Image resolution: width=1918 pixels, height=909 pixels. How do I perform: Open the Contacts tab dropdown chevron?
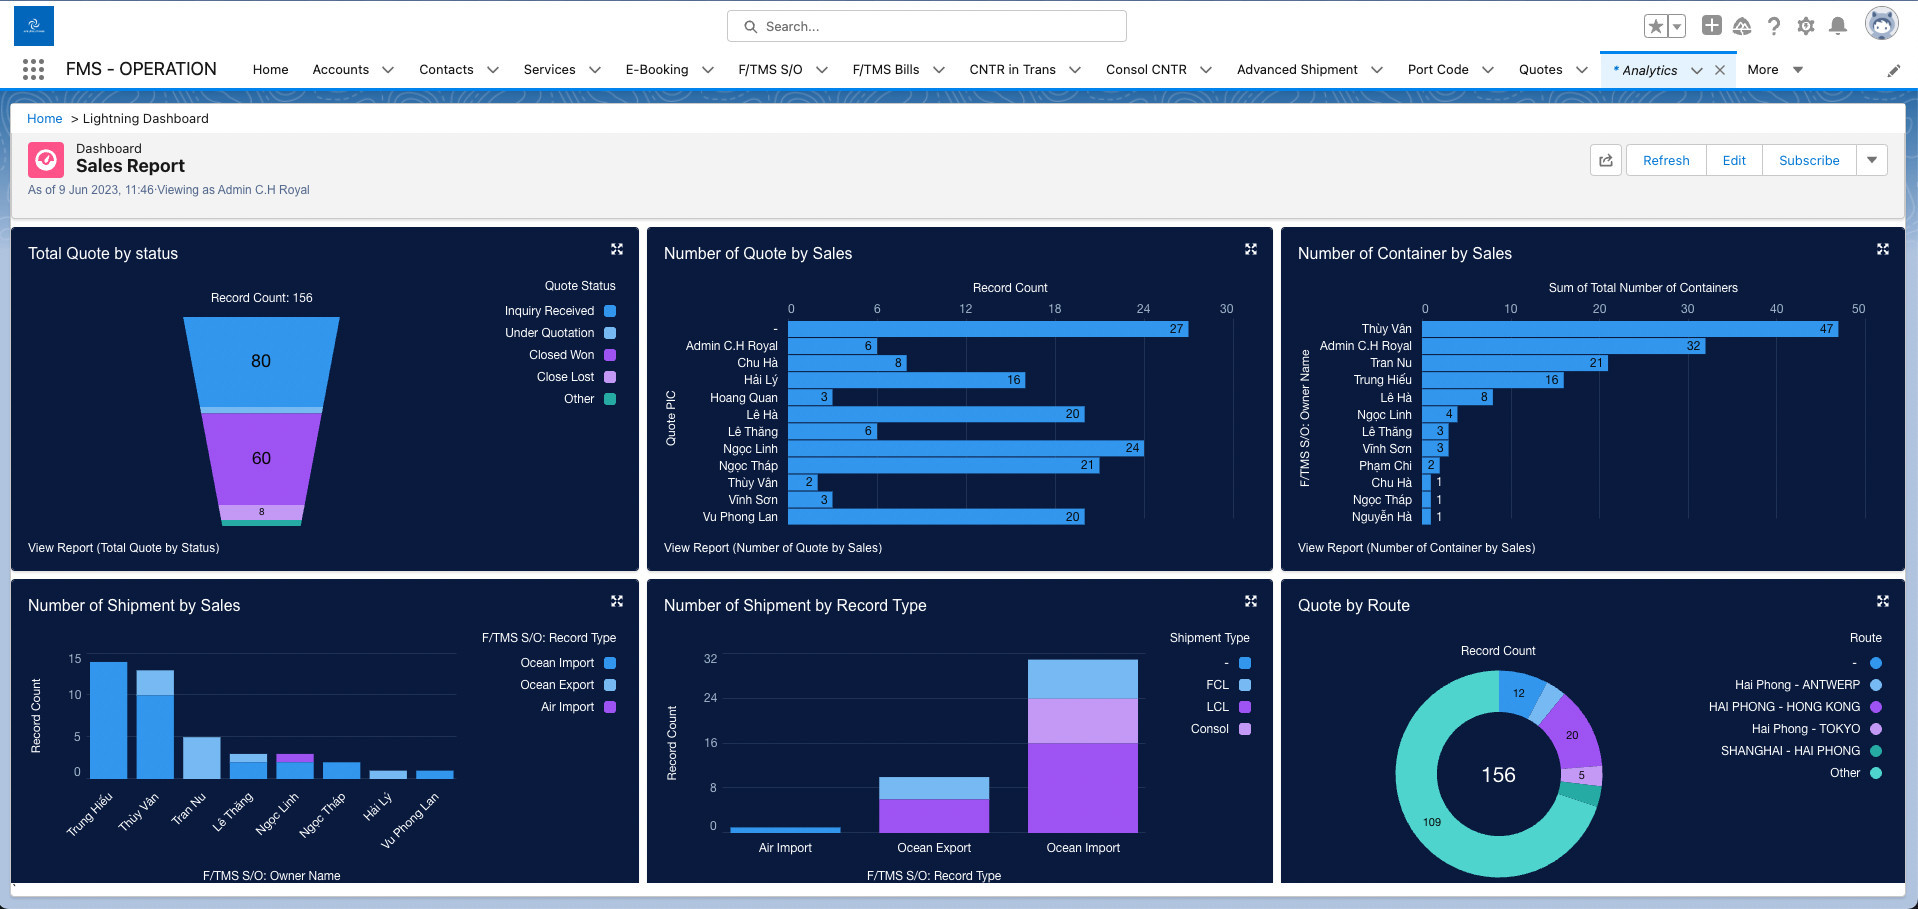tap(493, 70)
